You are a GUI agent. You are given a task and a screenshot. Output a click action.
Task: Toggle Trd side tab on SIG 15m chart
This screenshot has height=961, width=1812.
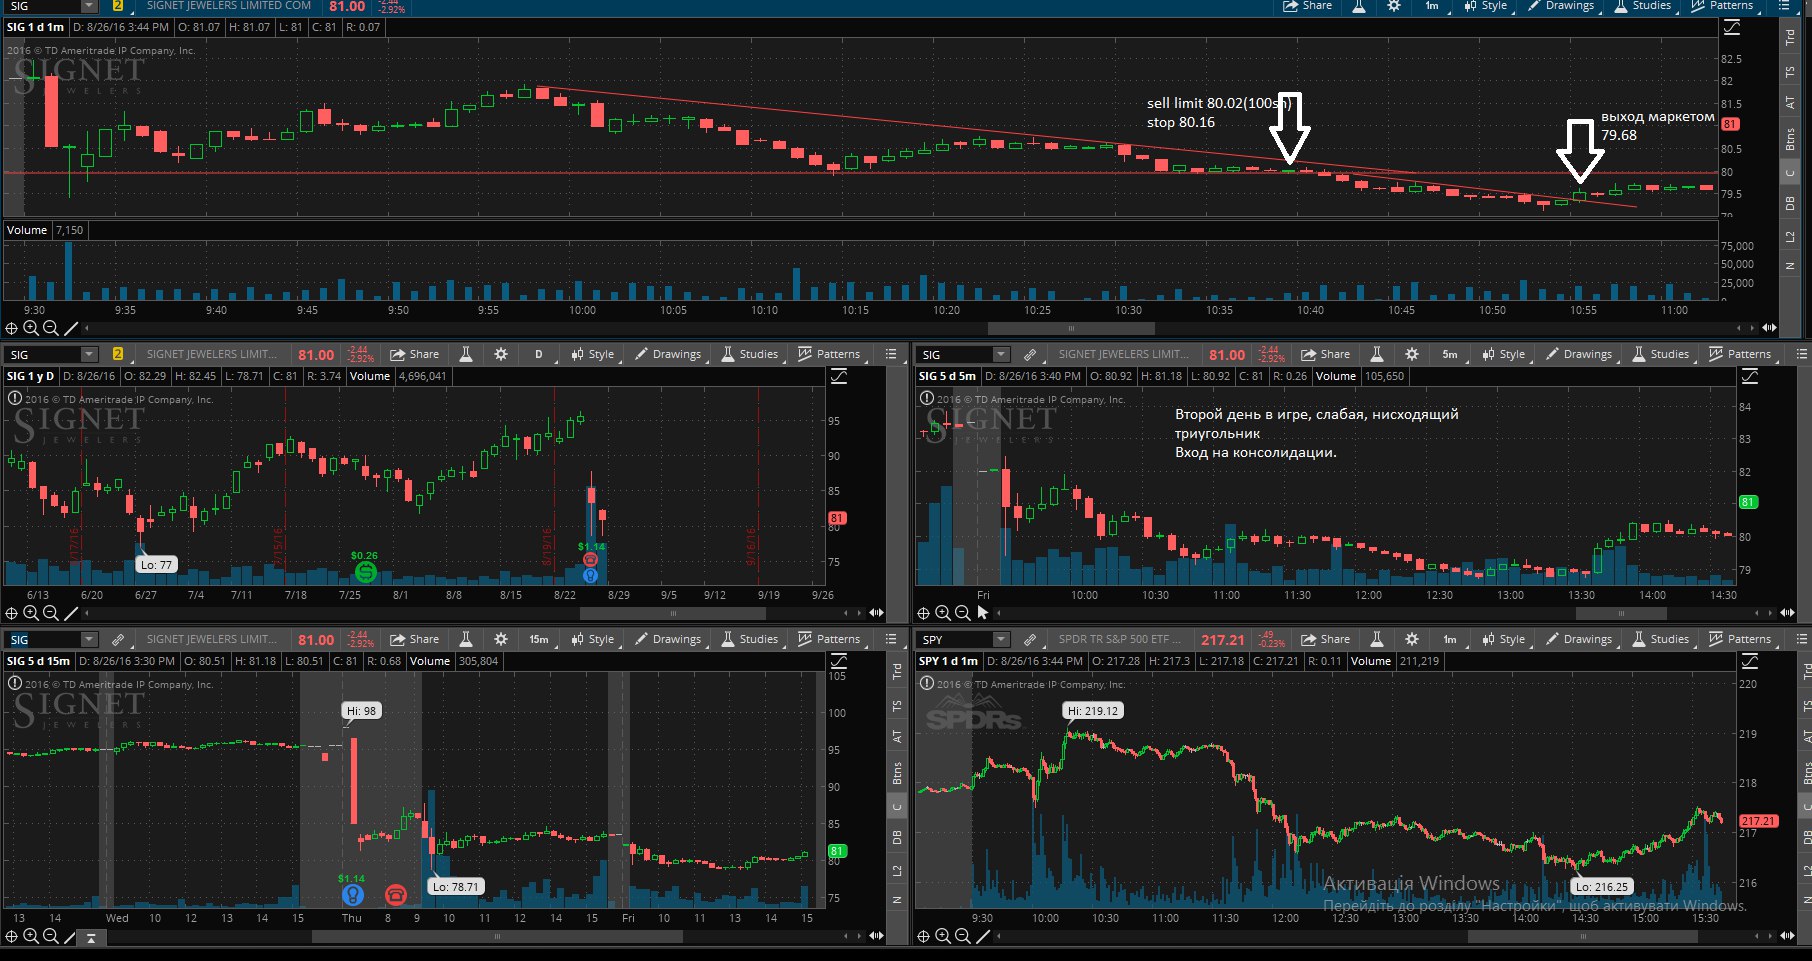click(897, 672)
